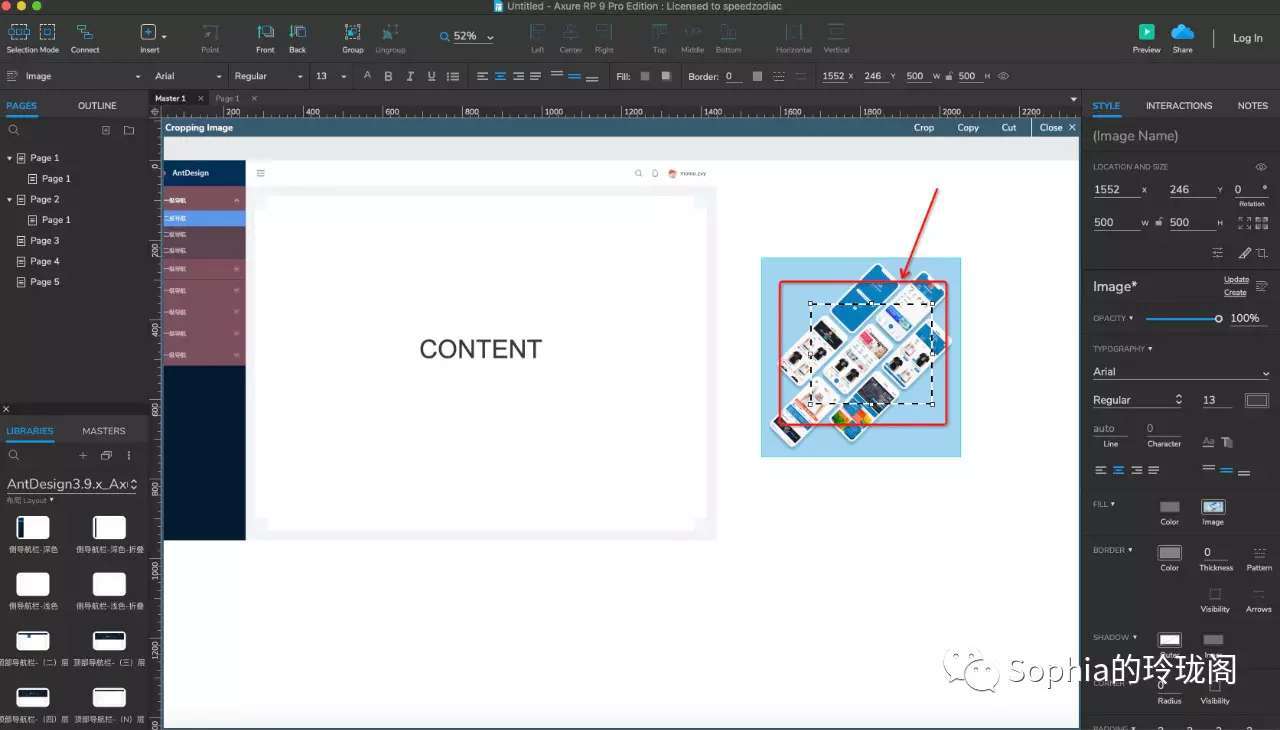1280x730 pixels.
Task: Align text right in format bar
Action: [518, 76]
